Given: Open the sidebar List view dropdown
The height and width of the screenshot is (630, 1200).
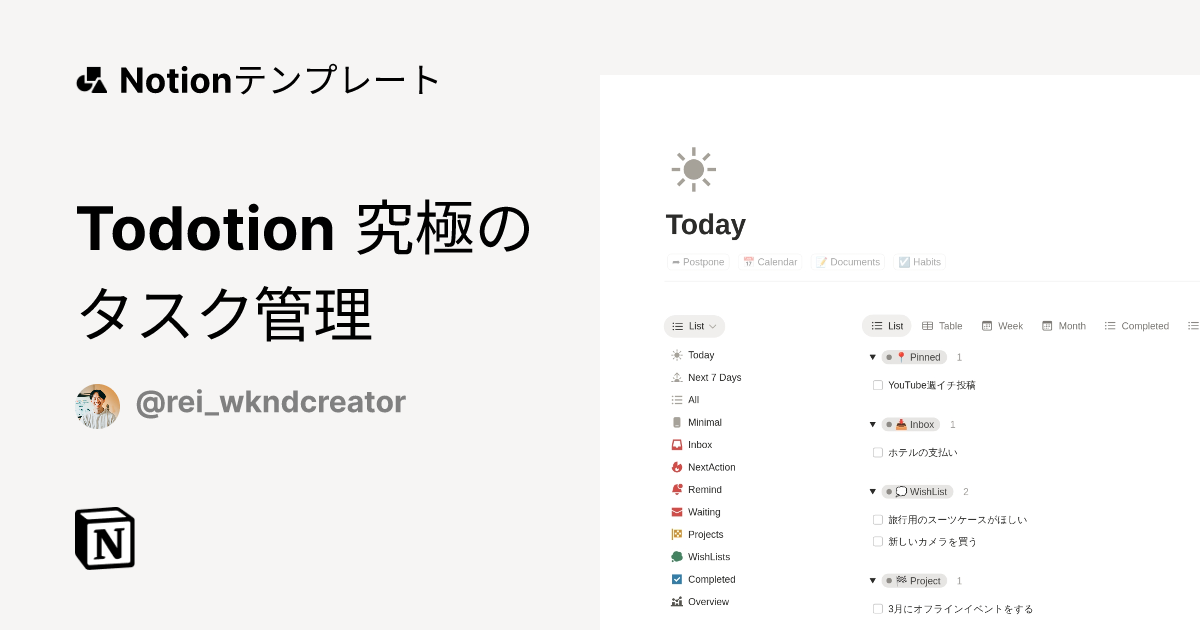Looking at the screenshot, I should [694, 326].
